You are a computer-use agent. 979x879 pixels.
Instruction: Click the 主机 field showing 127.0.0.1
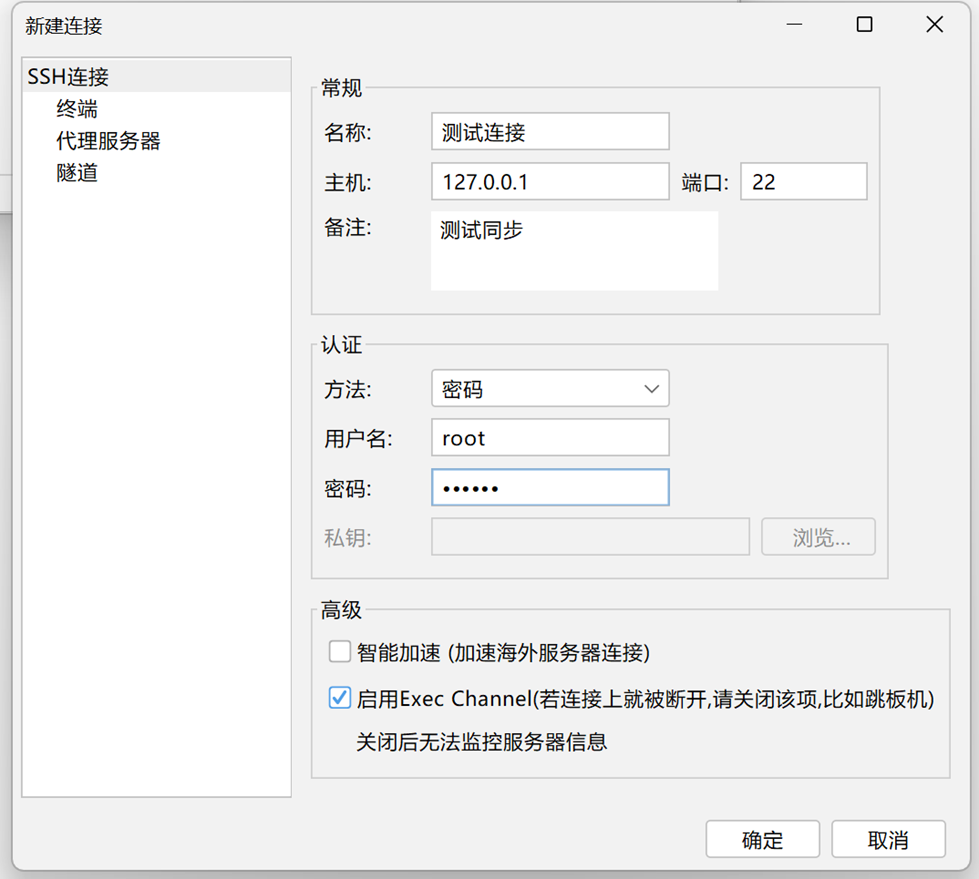[x=550, y=183]
